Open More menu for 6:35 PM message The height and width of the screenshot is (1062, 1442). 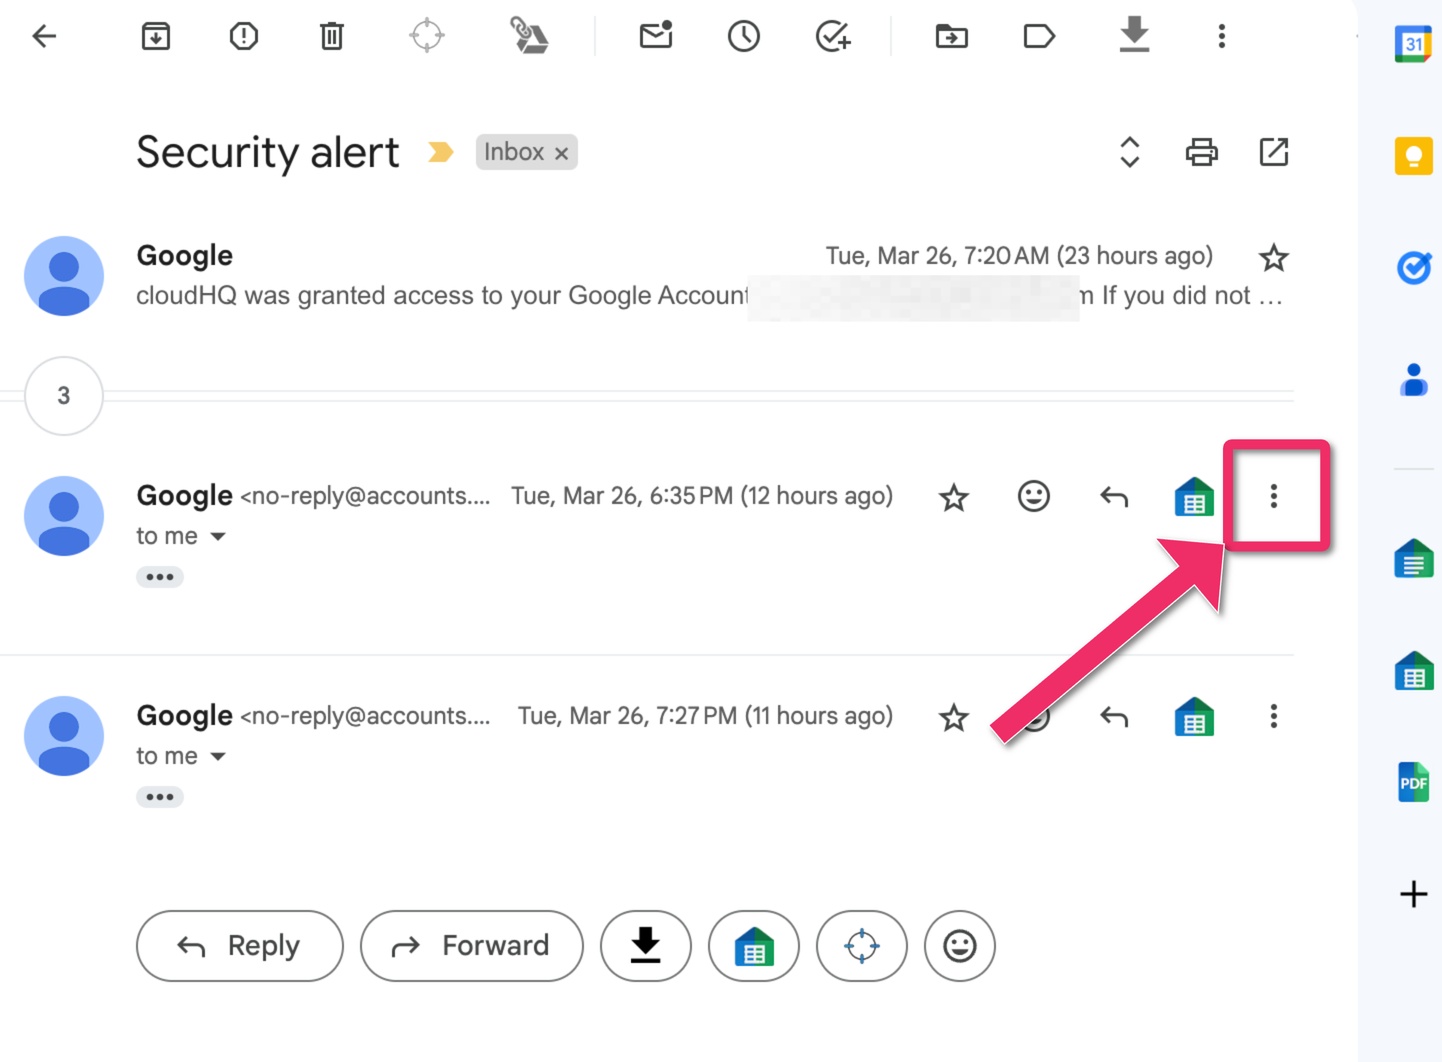point(1274,496)
